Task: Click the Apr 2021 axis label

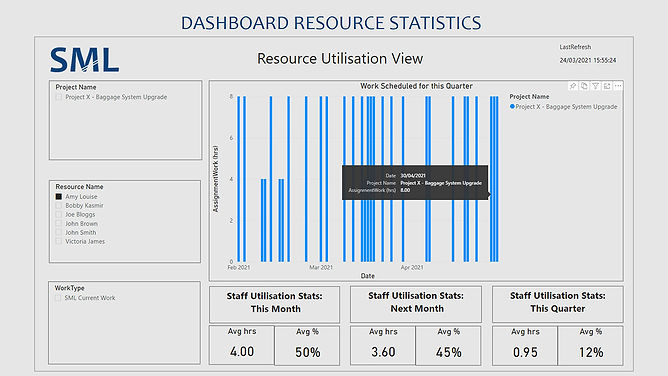Action: (412, 267)
